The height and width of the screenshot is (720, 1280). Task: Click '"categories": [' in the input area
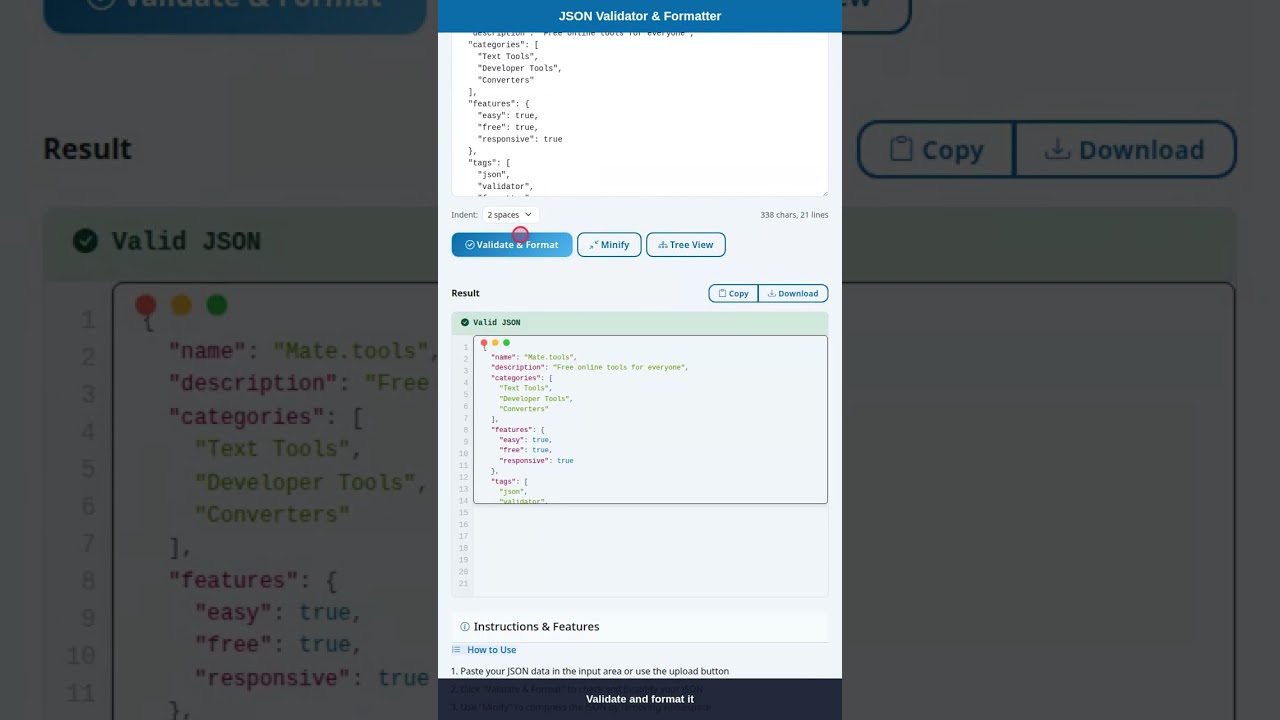coord(503,45)
